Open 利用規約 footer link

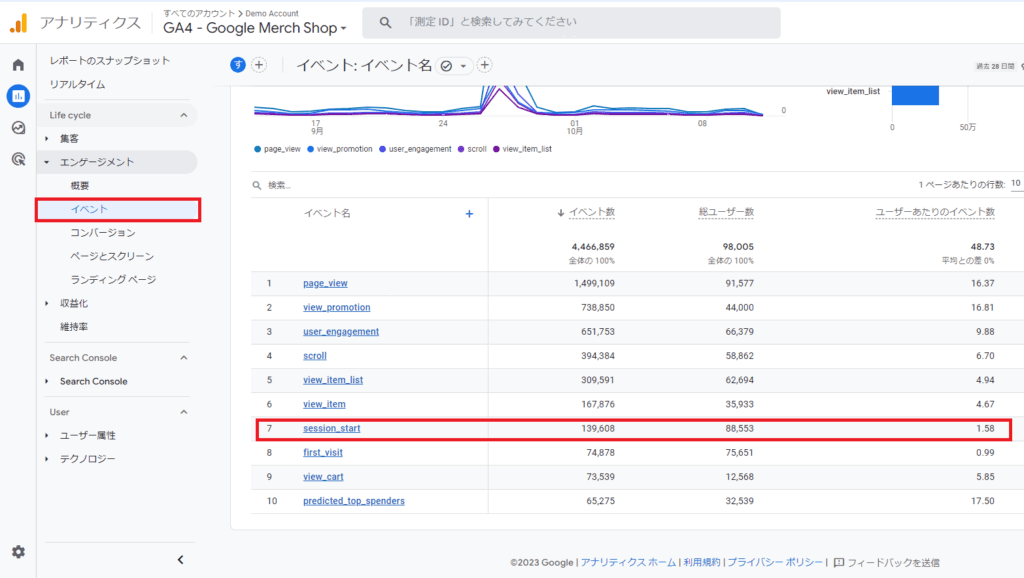click(x=701, y=562)
